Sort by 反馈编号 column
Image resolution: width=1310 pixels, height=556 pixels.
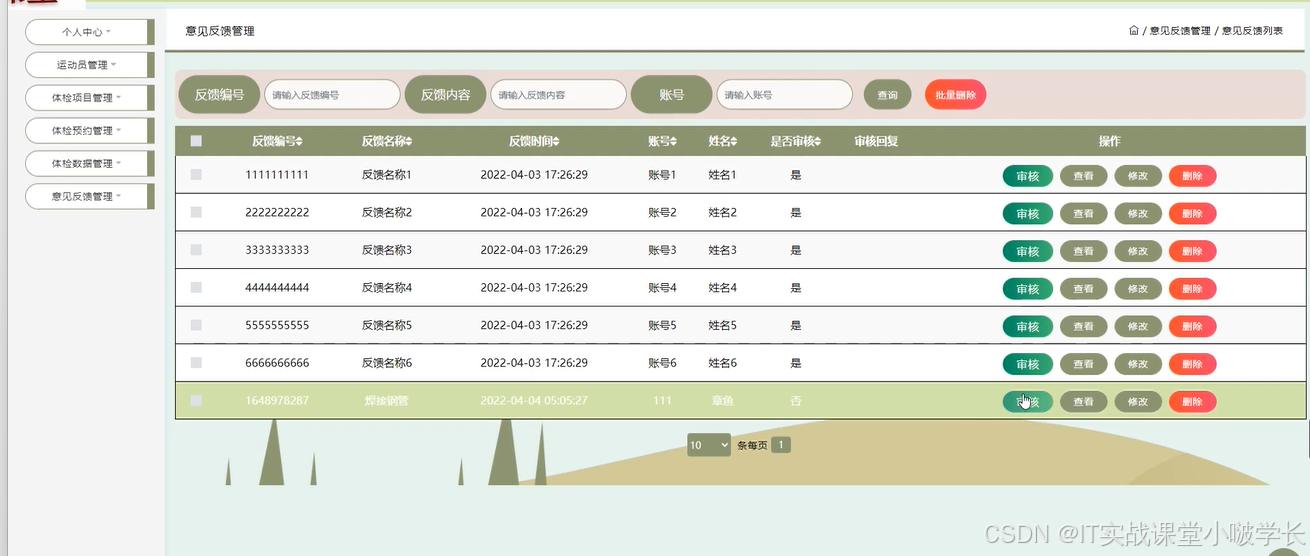click(x=277, y=141)
